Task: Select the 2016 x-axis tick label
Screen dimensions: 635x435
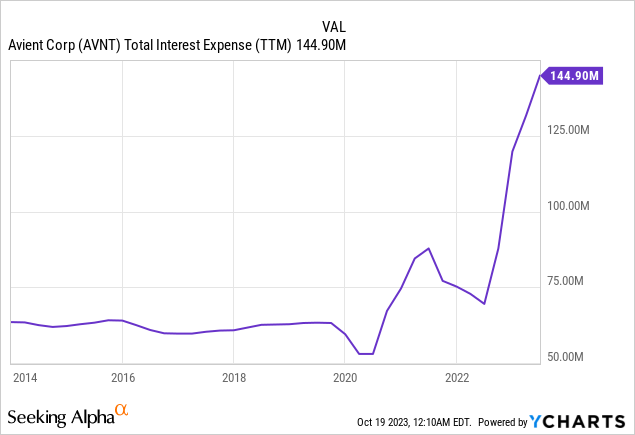Action: click(122, 377)
